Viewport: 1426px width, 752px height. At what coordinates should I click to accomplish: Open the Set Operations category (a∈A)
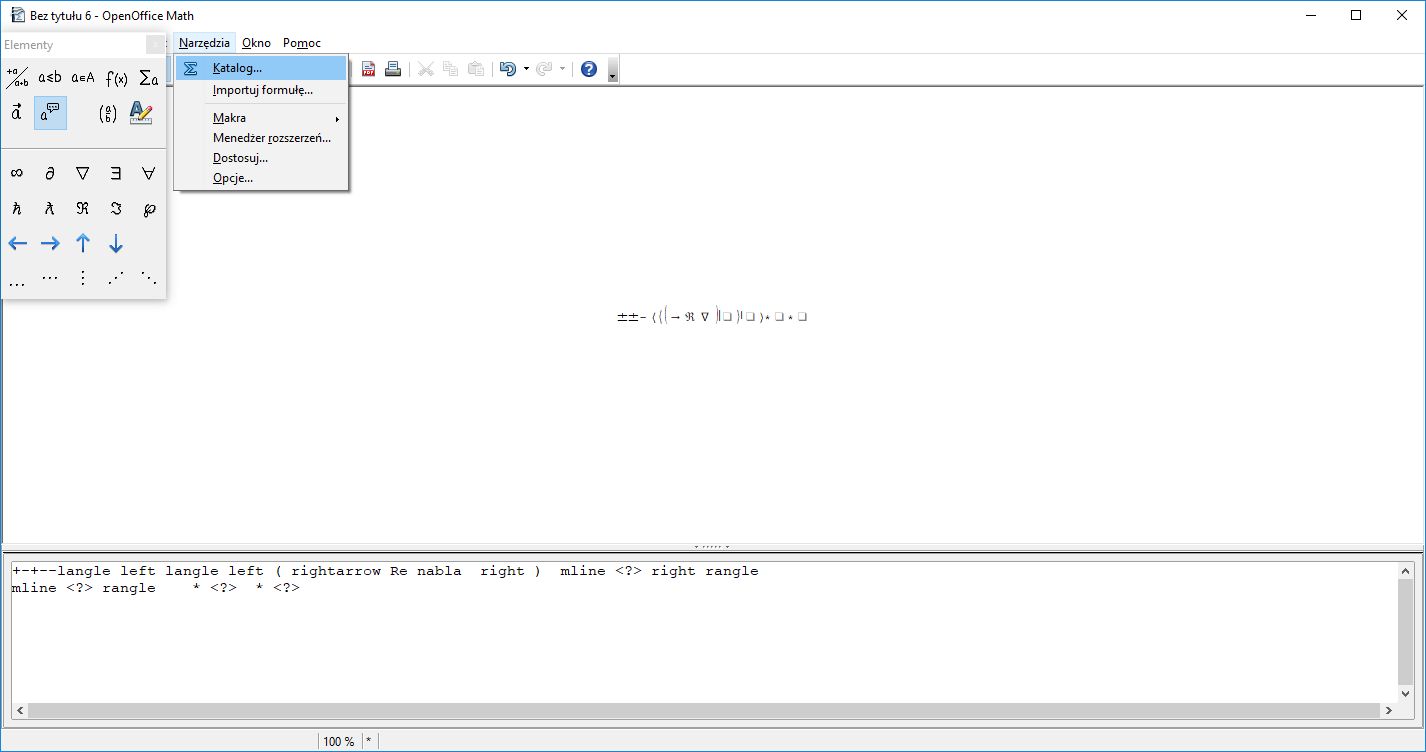click(83, 78)
